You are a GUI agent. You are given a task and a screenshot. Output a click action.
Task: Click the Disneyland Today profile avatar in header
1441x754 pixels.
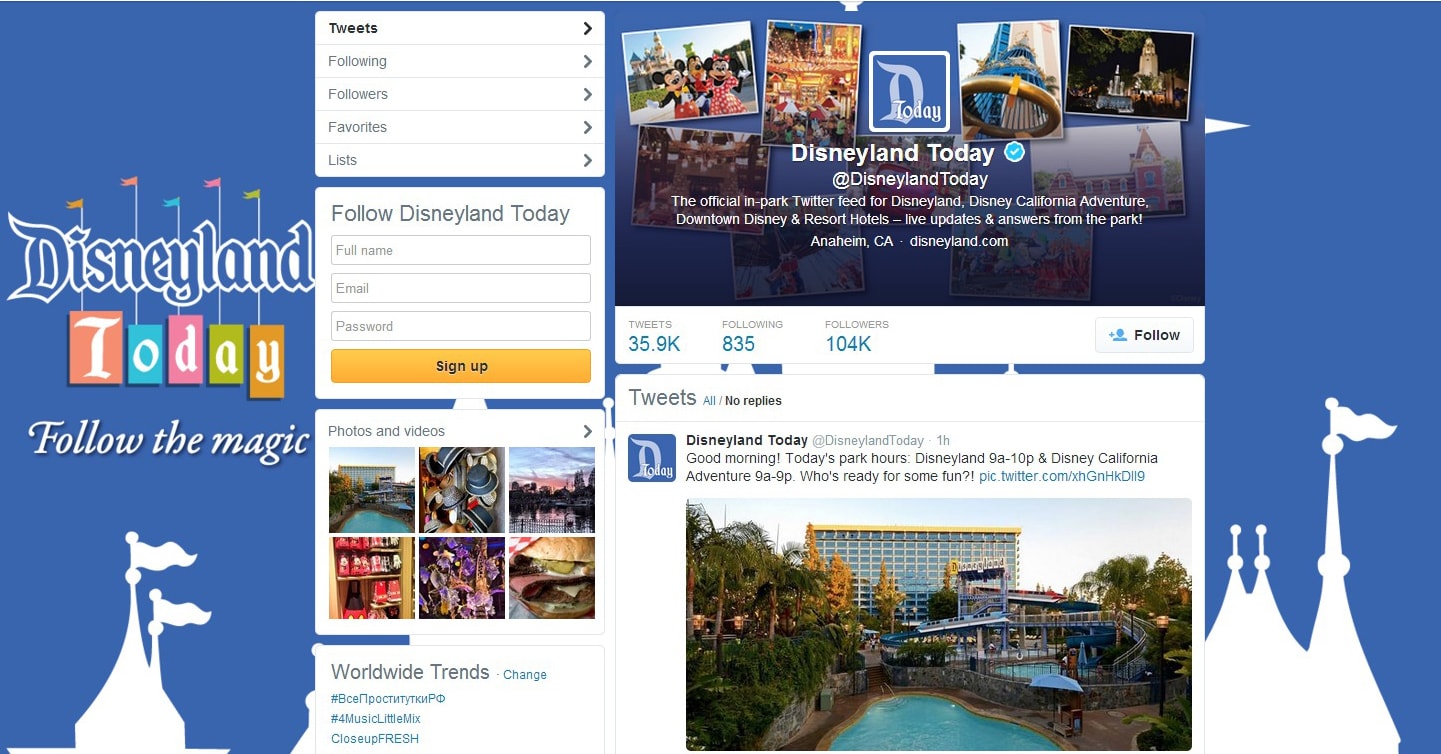click(909, 92)
